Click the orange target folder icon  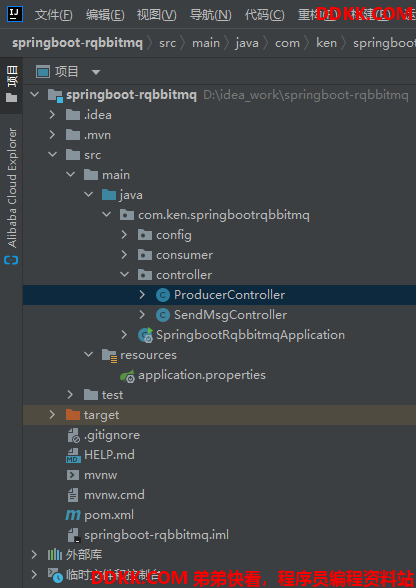point(73,415)
